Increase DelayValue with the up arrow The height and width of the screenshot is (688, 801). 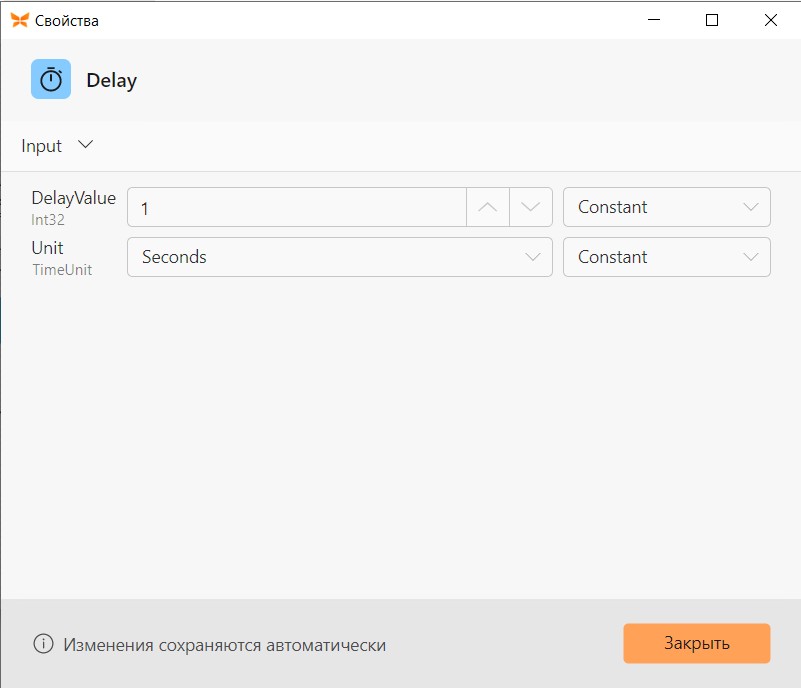click(x=488, y=207)
